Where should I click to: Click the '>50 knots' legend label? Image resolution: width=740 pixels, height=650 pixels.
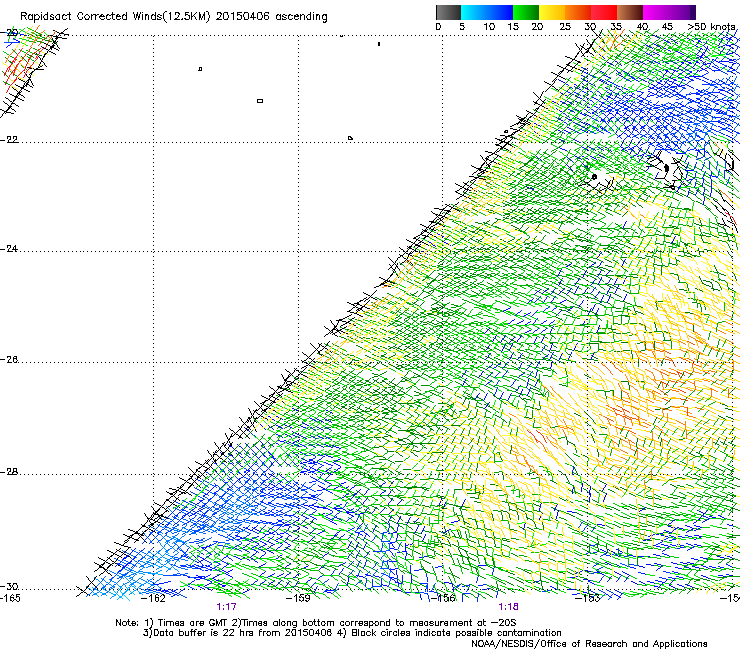(712, 27)
